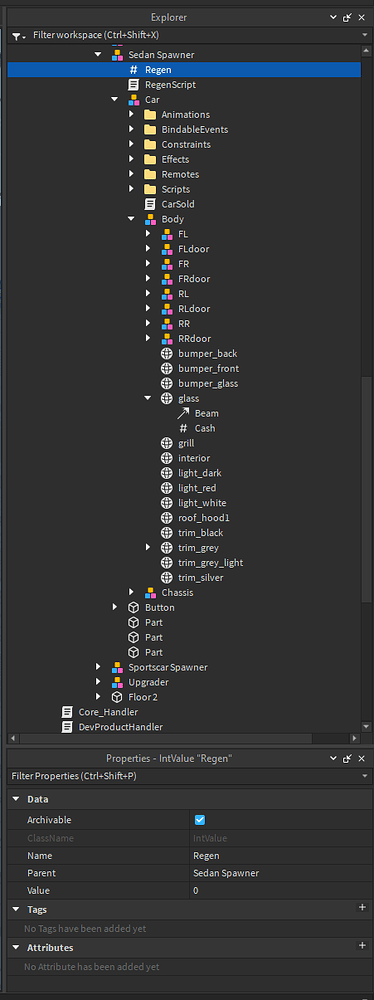Select the Sedan Spawner model icon
The image size is (374, 1000).
(x=117, y=55)
